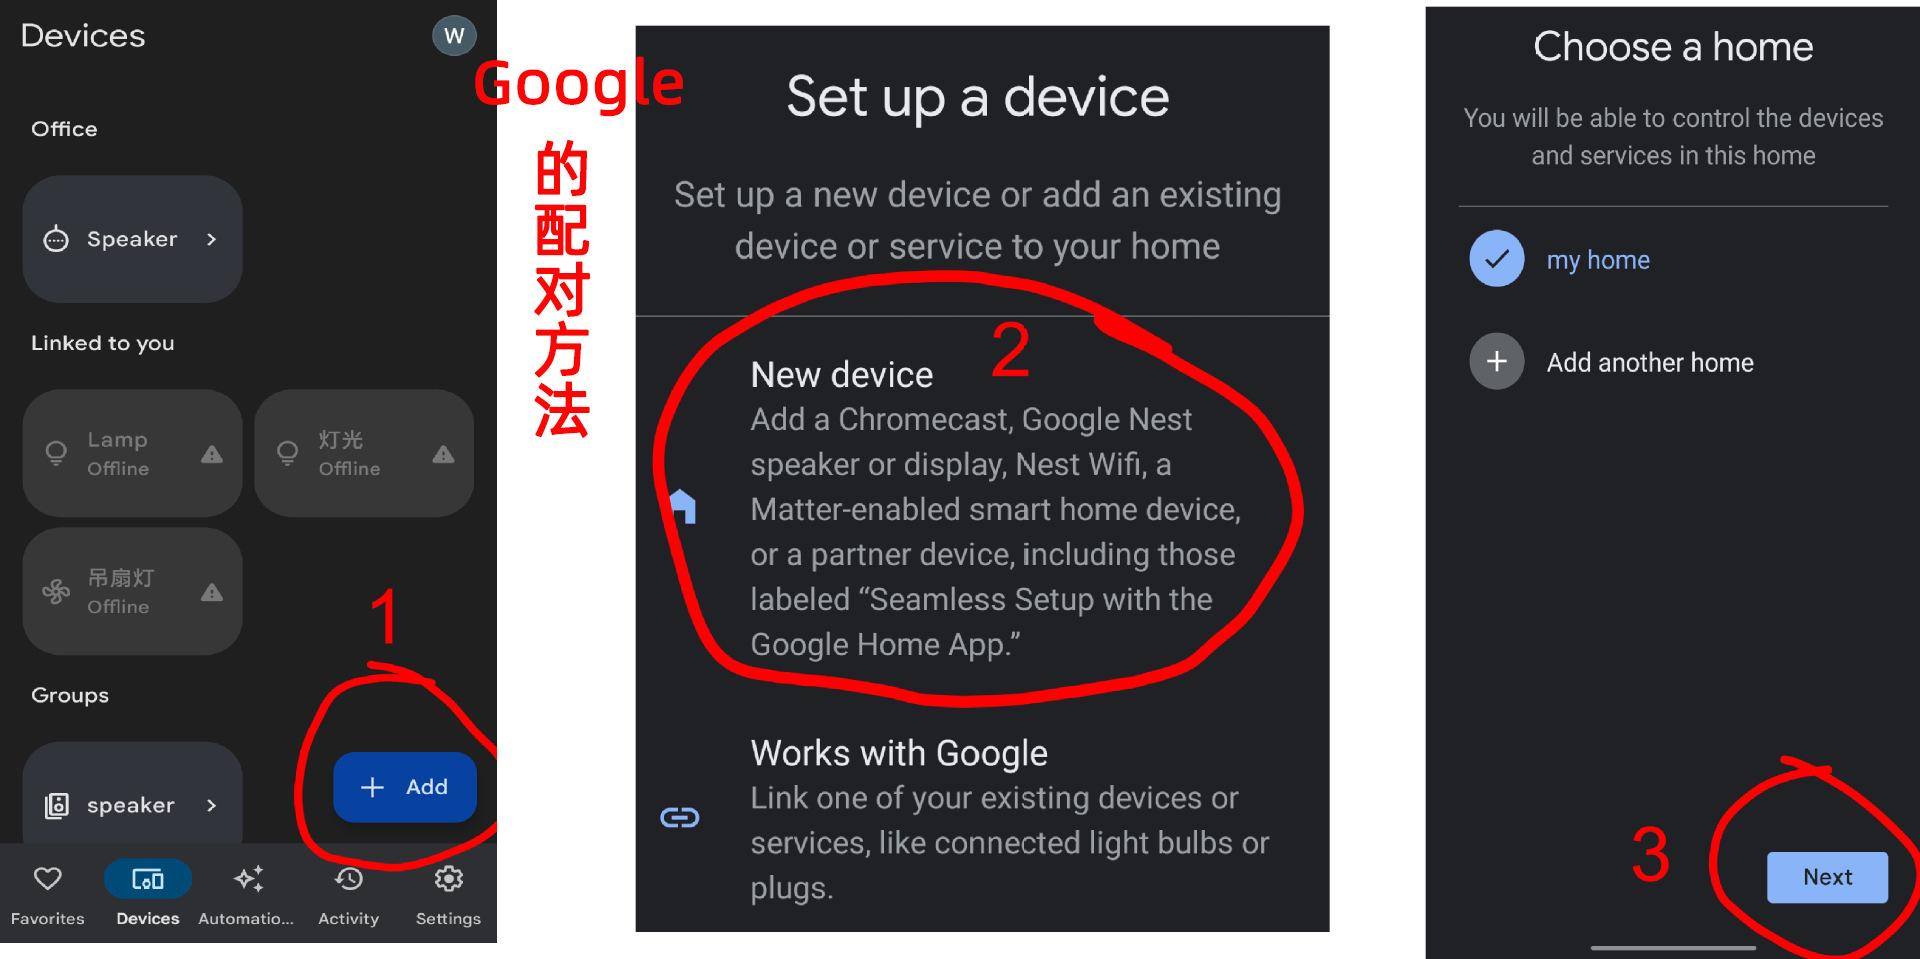Click the Next button
The width and height of the screenshot is (1920, 959).
tap(1827, 877)
